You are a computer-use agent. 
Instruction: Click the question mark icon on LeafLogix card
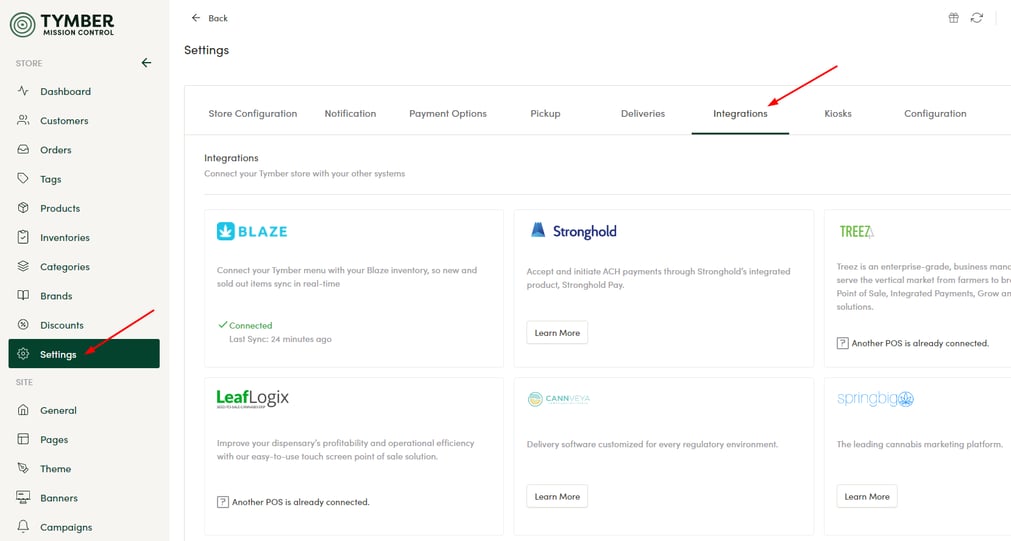coord(223,502)
